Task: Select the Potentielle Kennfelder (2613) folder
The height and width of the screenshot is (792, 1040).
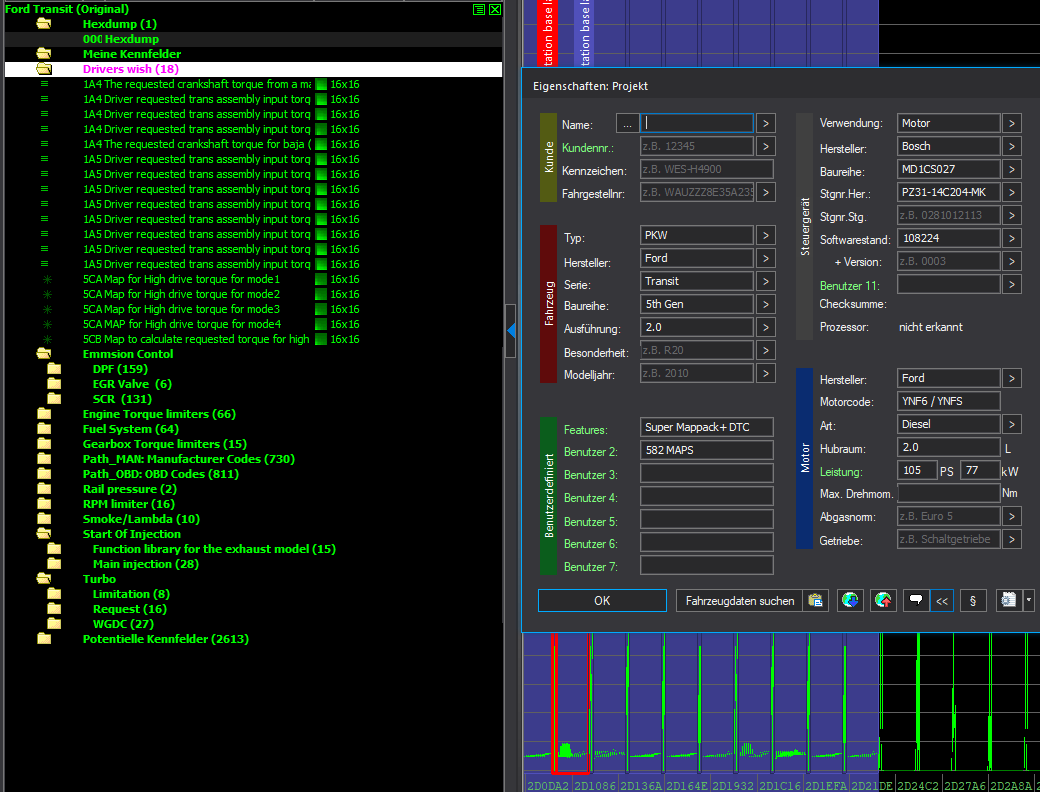Action: [x=165, y=639]
